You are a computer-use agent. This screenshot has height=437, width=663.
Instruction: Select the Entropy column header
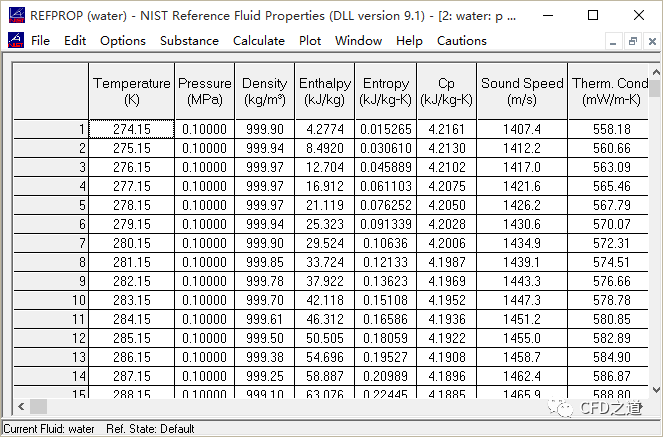(386, 91)
